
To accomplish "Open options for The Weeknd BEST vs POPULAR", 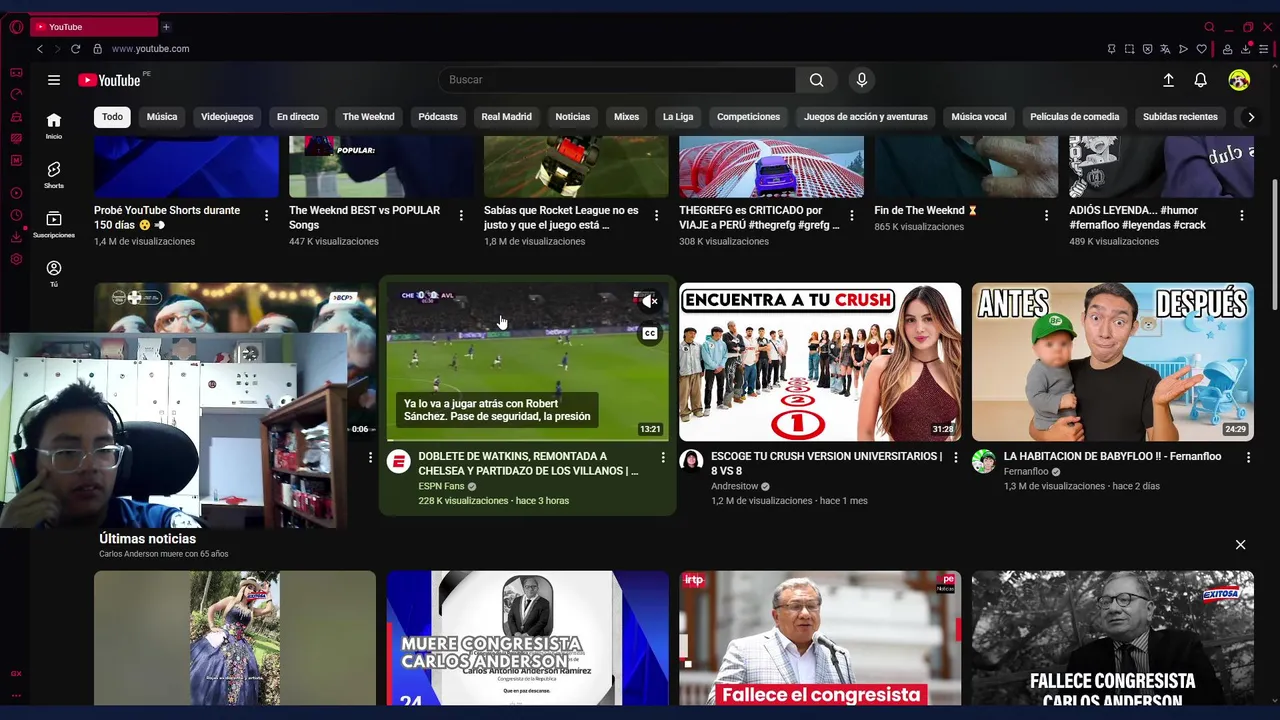I will coord(461,215).
